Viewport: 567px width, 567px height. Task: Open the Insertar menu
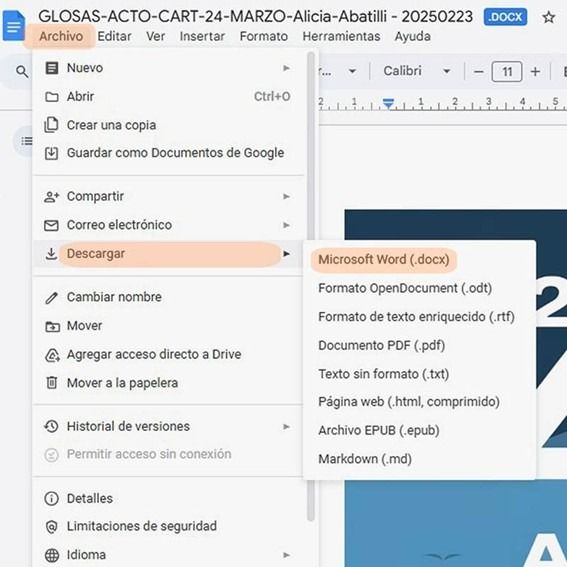pyautogui.click(x=202, y=36)
